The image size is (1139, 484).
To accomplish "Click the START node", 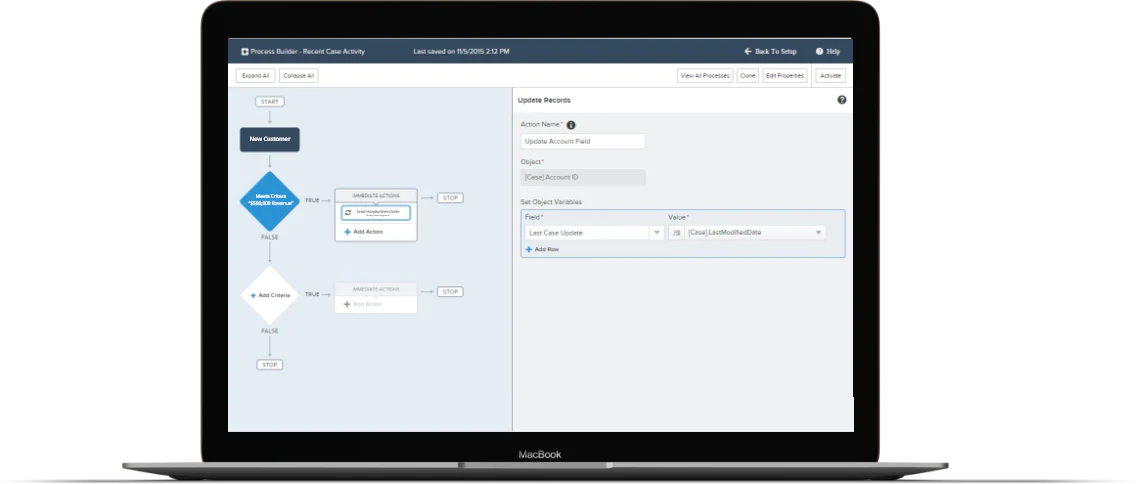I will pyautogui.click(x=269, y=102).
